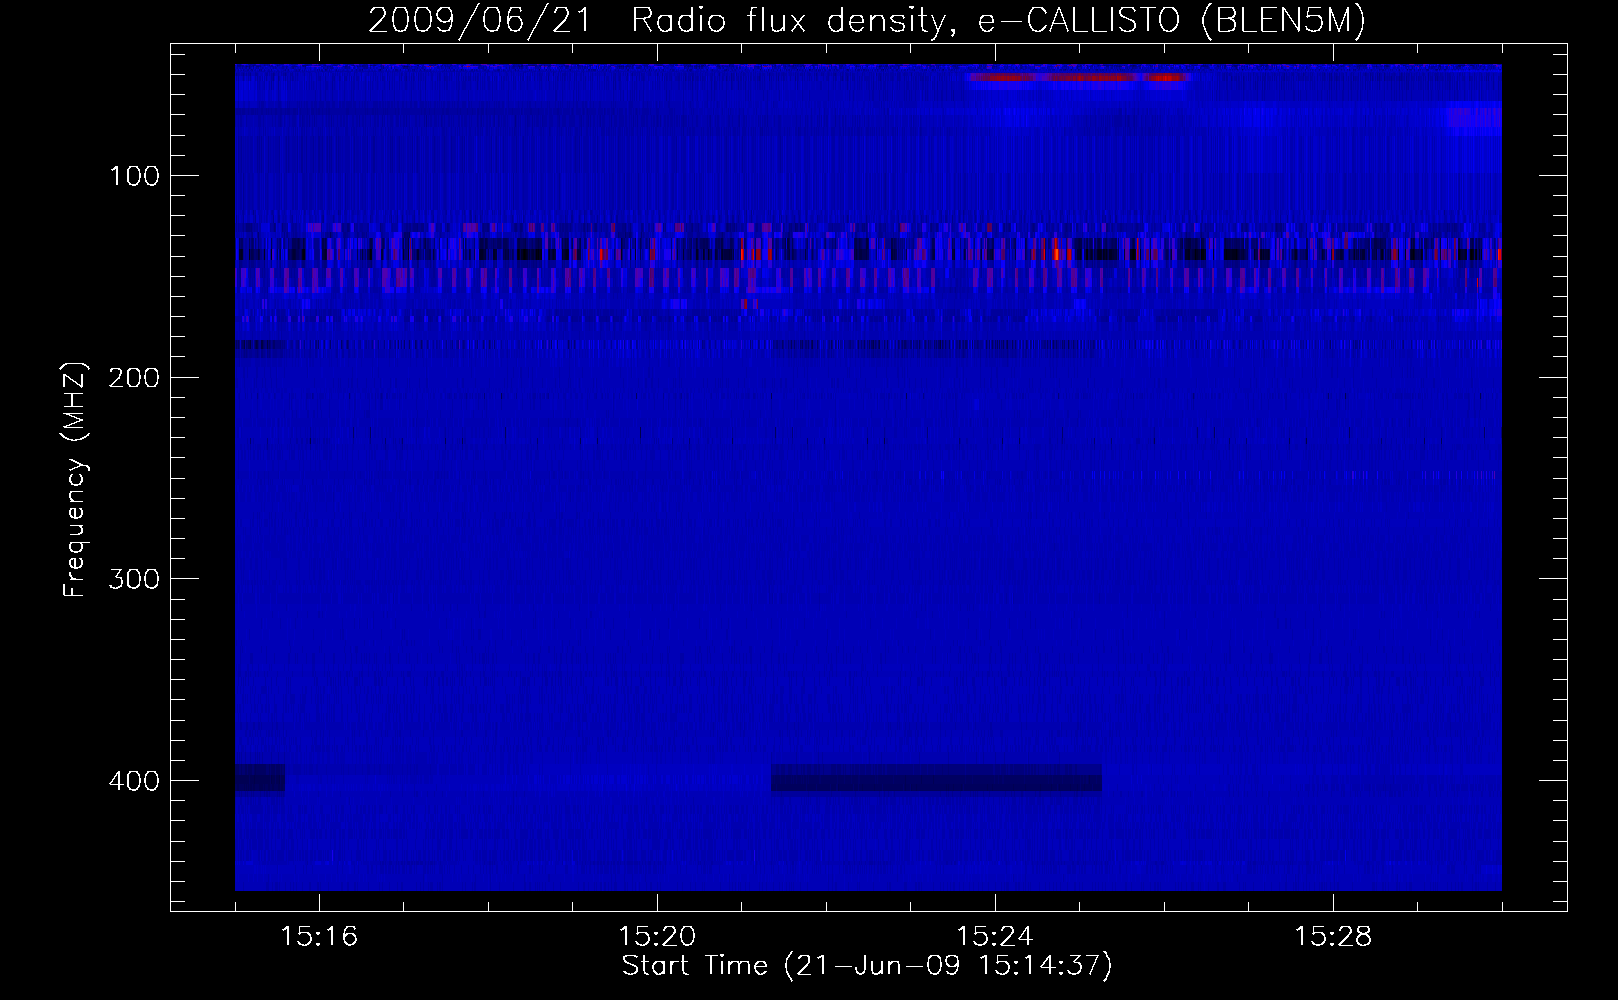Click the '15:16' time tick label

coord(320,937)
